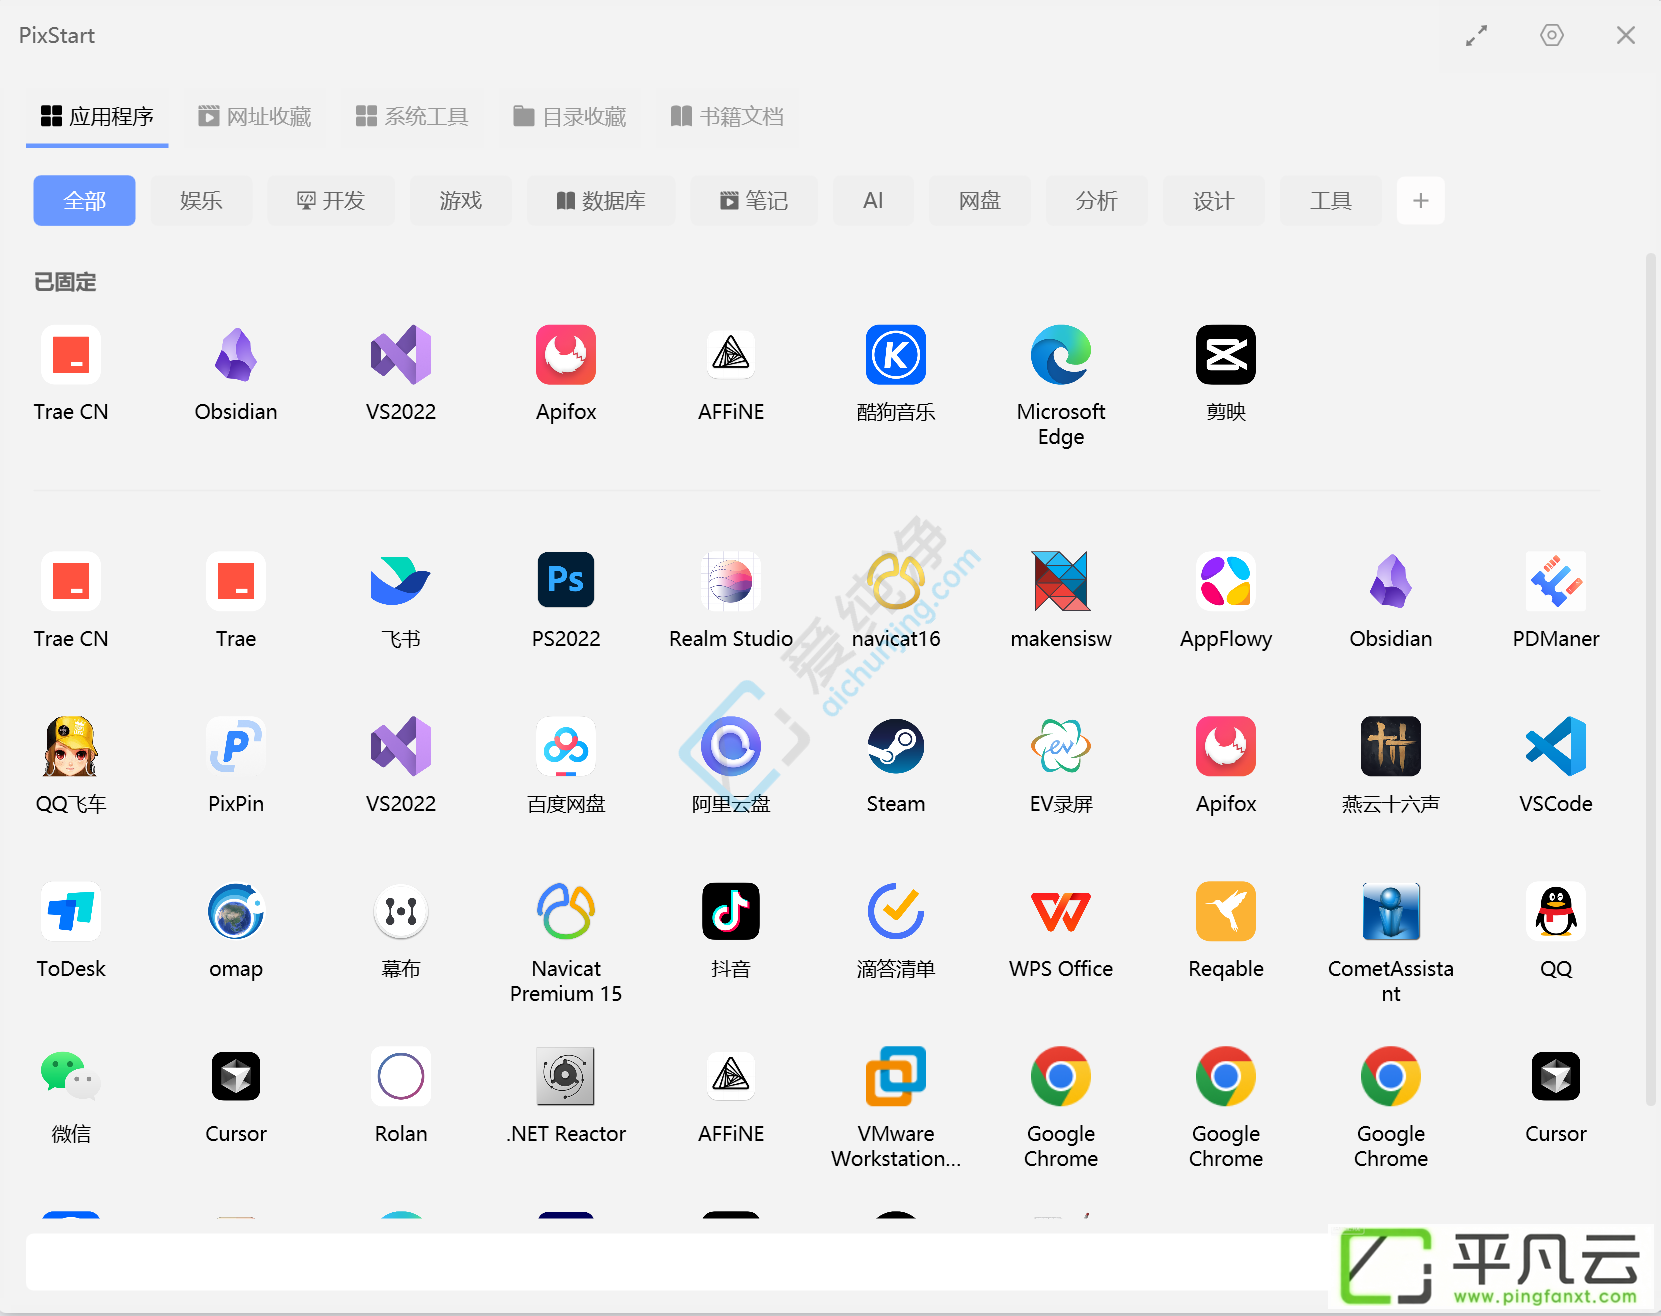Open Rolan icon

401,1076
